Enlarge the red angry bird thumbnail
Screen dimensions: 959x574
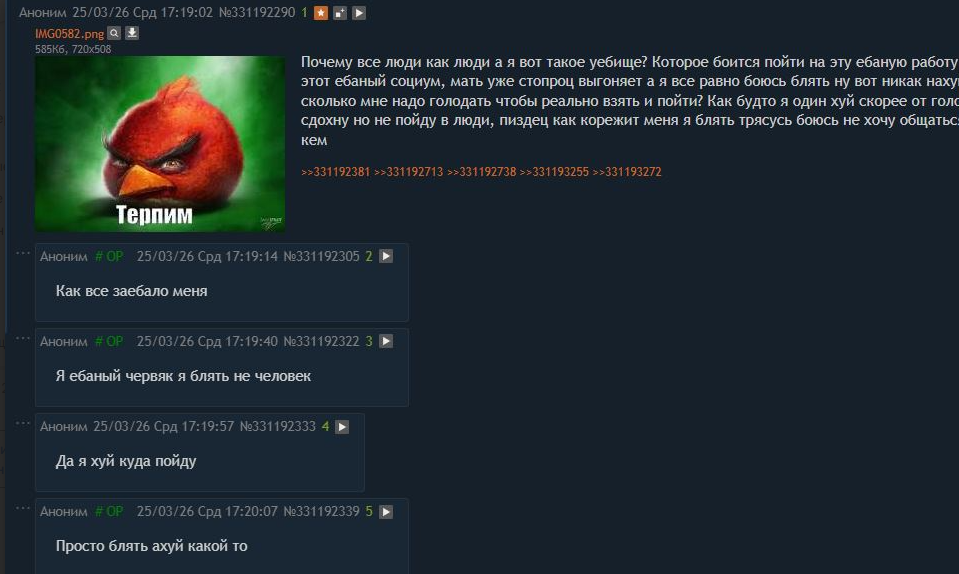coord(160,144)
